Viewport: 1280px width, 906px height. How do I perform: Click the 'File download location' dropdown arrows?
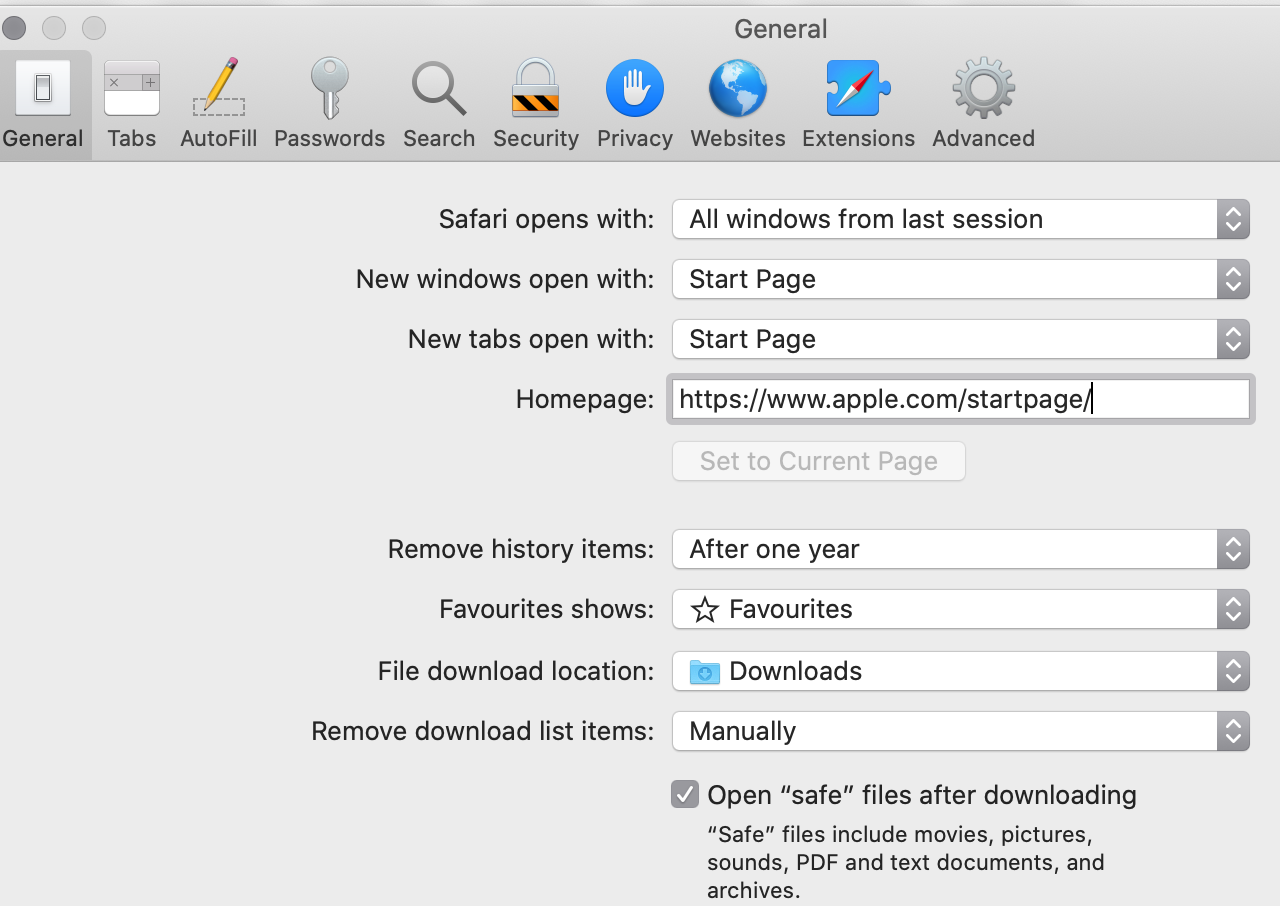click(1233, 671)
